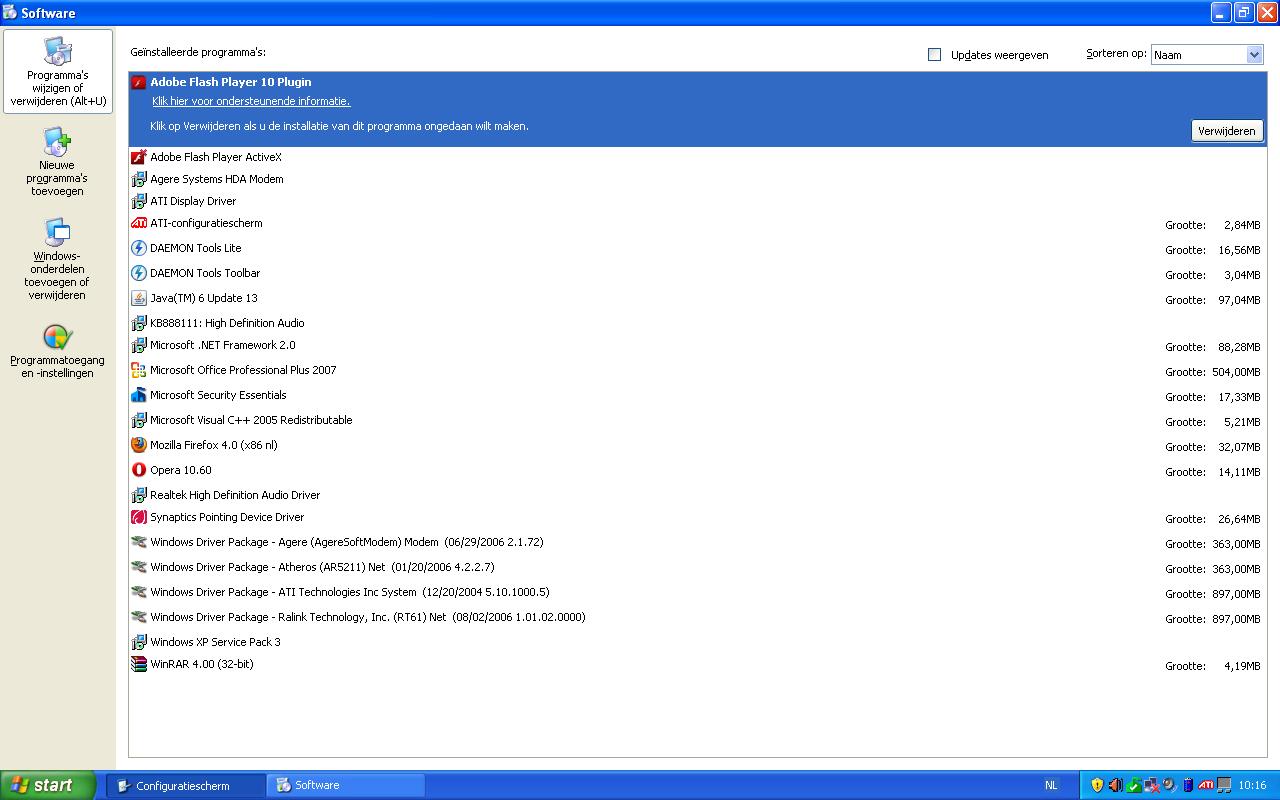Click the Microsoft Office Professional Plus 2007 icon
This screenshot has width=1280, height=800.
(139, 370)
